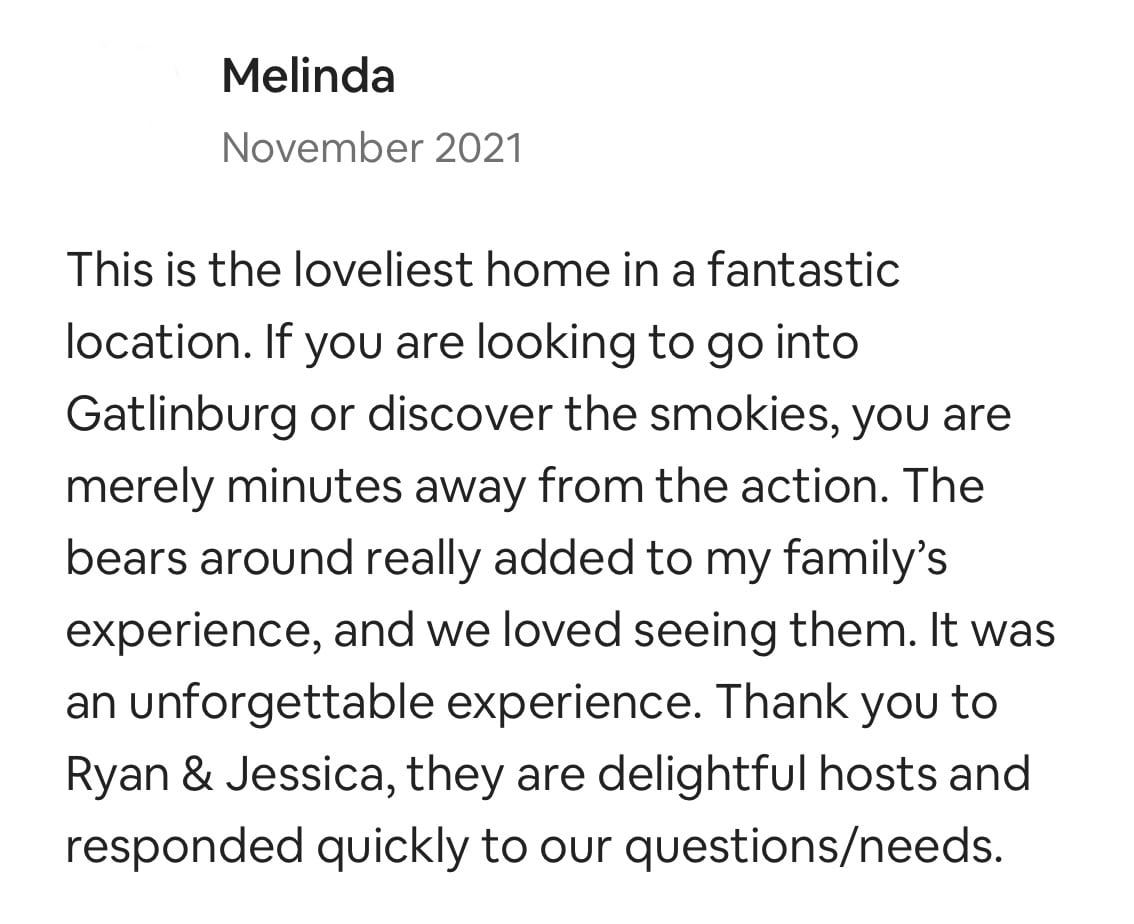Viewport: 1134px width, 924px height.
Task: Click the word merely in the review
Action: pyautogui.click(x=140, y=488)
